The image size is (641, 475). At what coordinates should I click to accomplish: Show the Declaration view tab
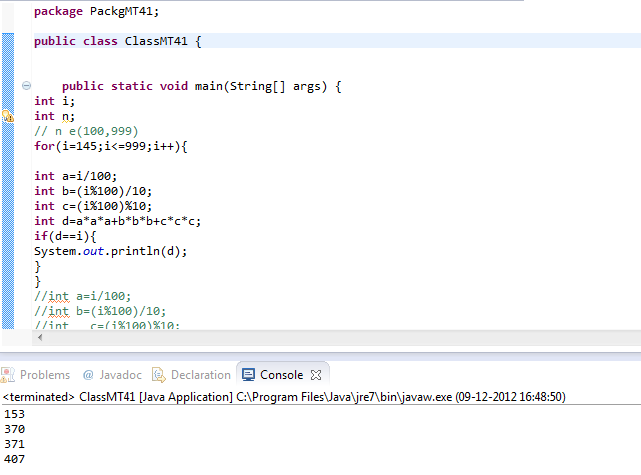[x=191, y=375]
